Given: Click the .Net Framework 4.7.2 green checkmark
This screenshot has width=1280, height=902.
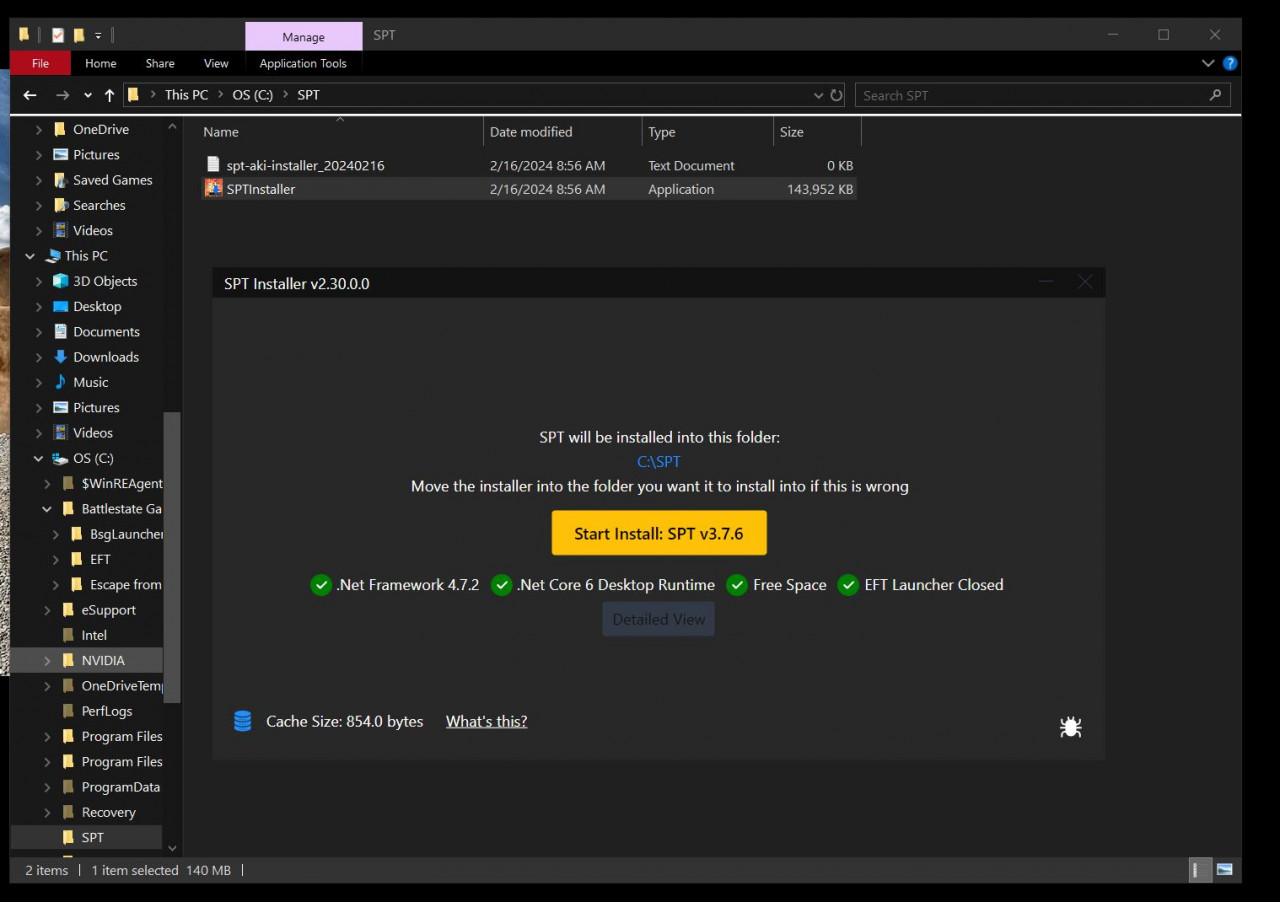Looking at the screenshot, I should pyautogui.click(x=321, y=585).
